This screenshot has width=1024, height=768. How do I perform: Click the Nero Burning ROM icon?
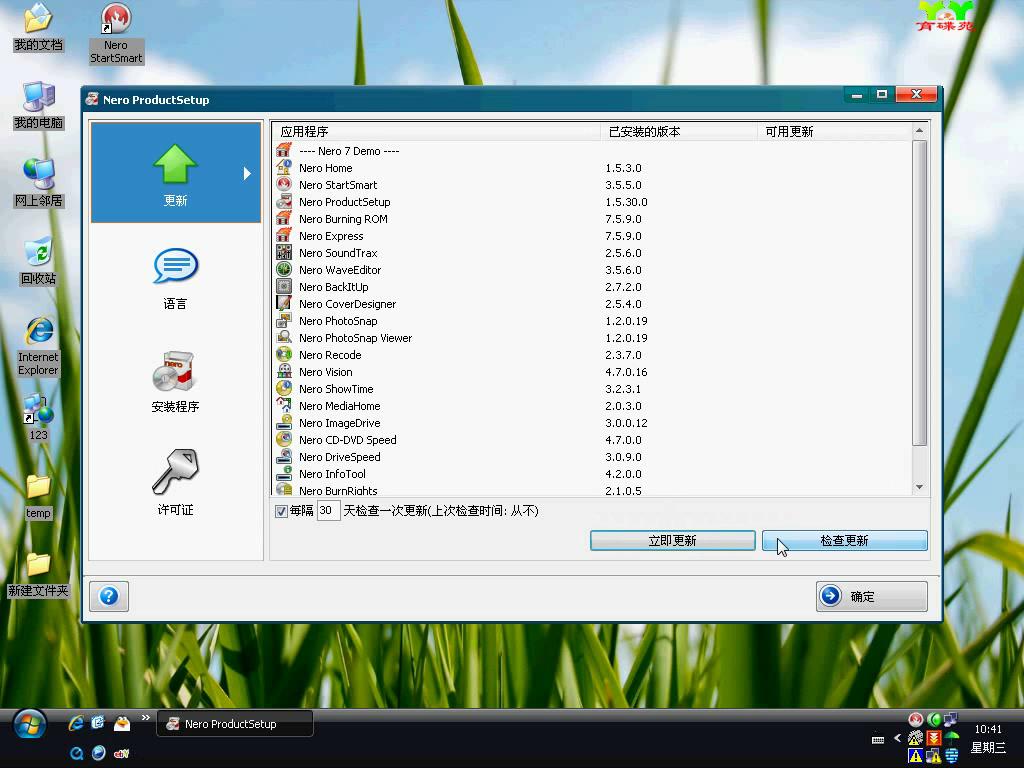click(283, 219)
